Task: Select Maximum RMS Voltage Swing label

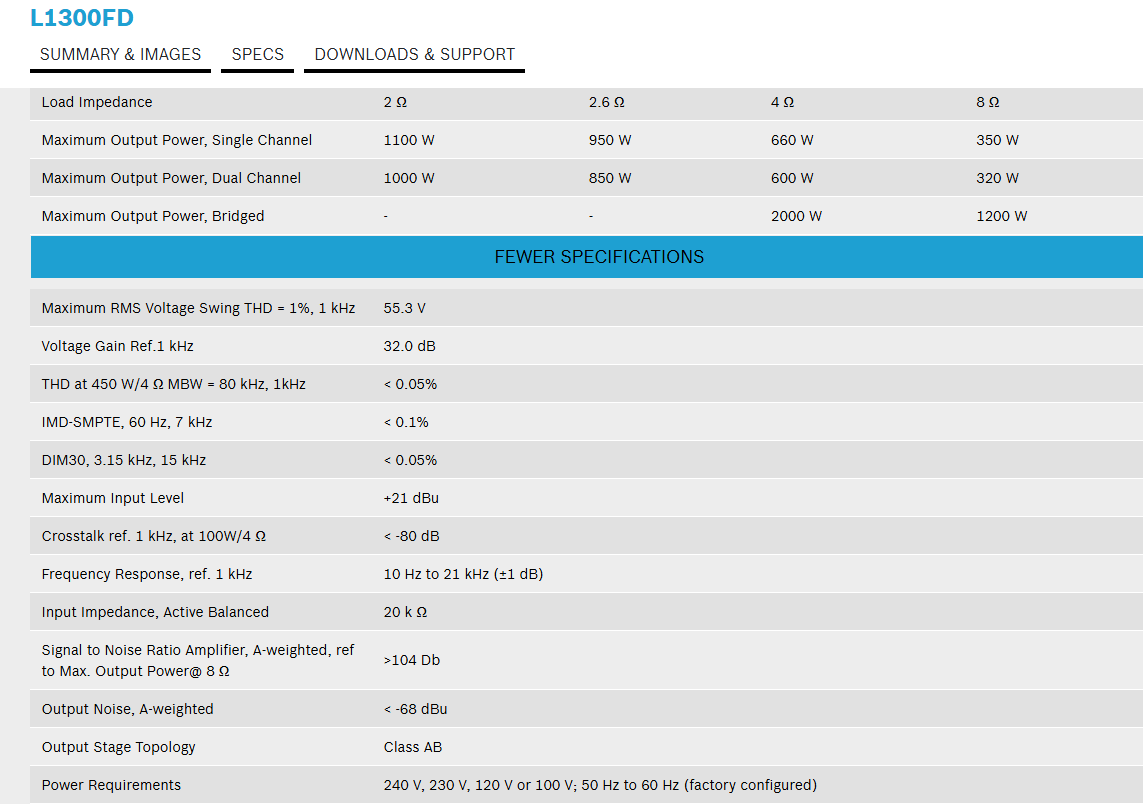Action: tap(198, 308)
